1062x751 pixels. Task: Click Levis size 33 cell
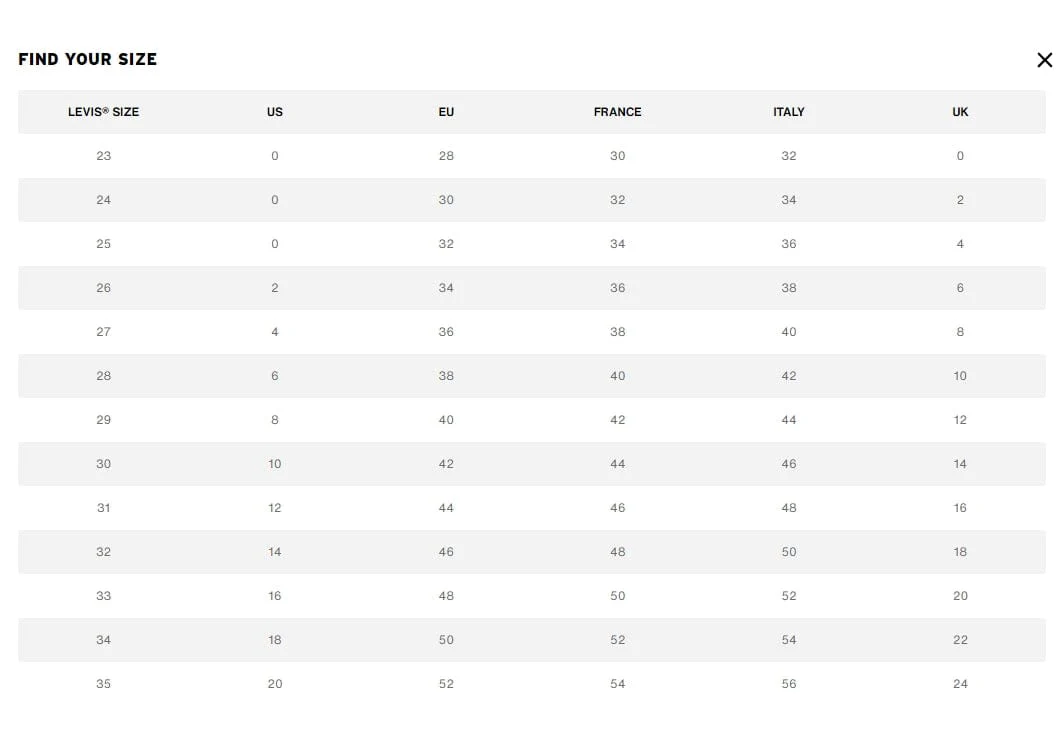pyautogui.click(x=104, y=596)
